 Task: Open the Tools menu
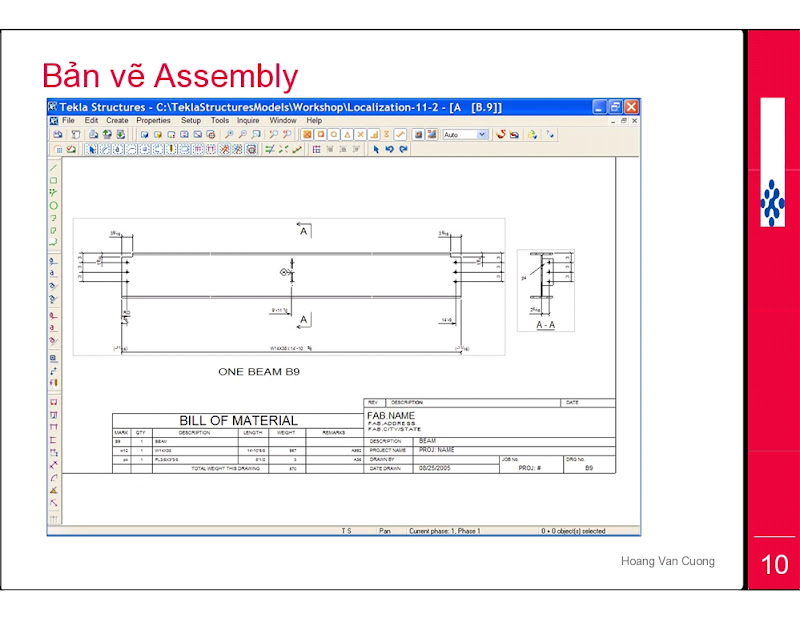click(x=220, y=120)
